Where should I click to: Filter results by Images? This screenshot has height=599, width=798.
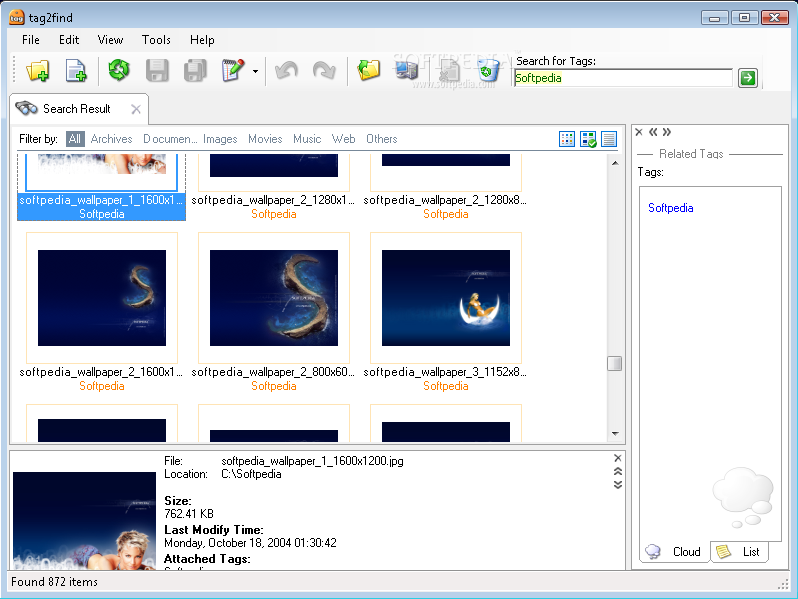coord(220,139)
